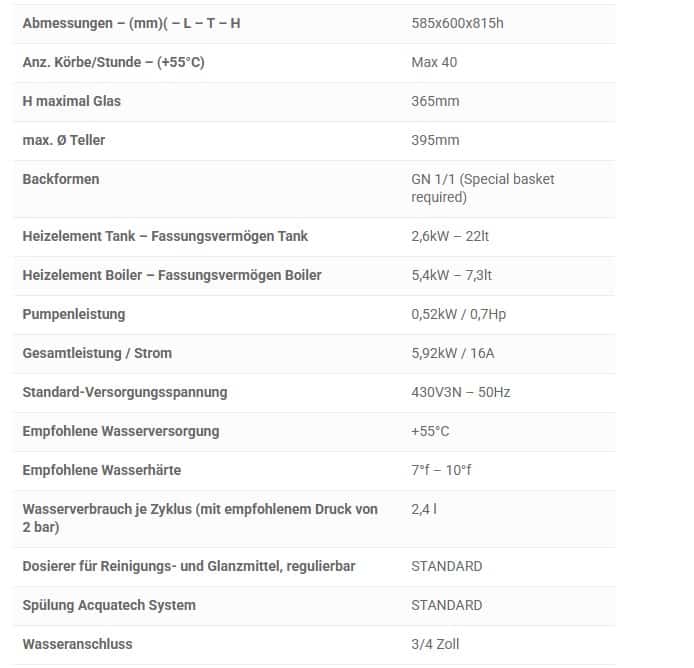Click the Pumpenleistung label

tap(73, 314)
